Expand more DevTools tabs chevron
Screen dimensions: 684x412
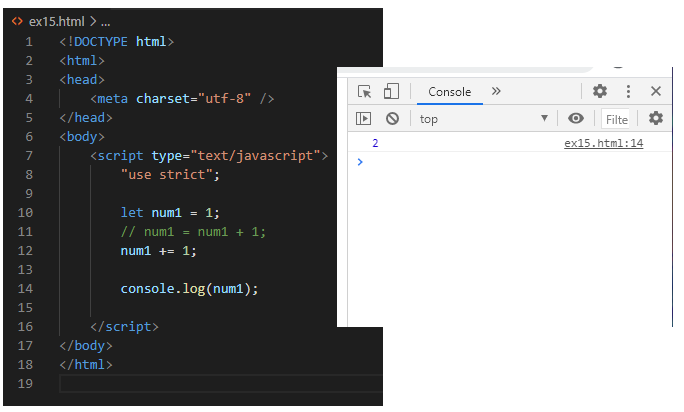[x=496, y=91]
